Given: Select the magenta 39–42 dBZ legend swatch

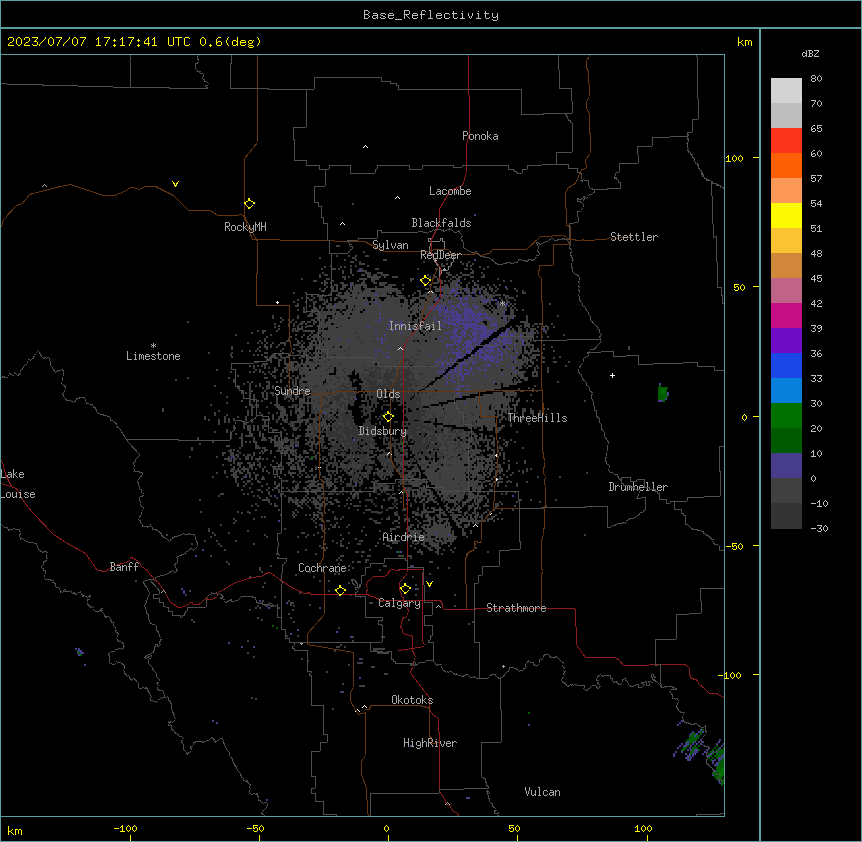Looking at the screenshot, I should (786, 316).
